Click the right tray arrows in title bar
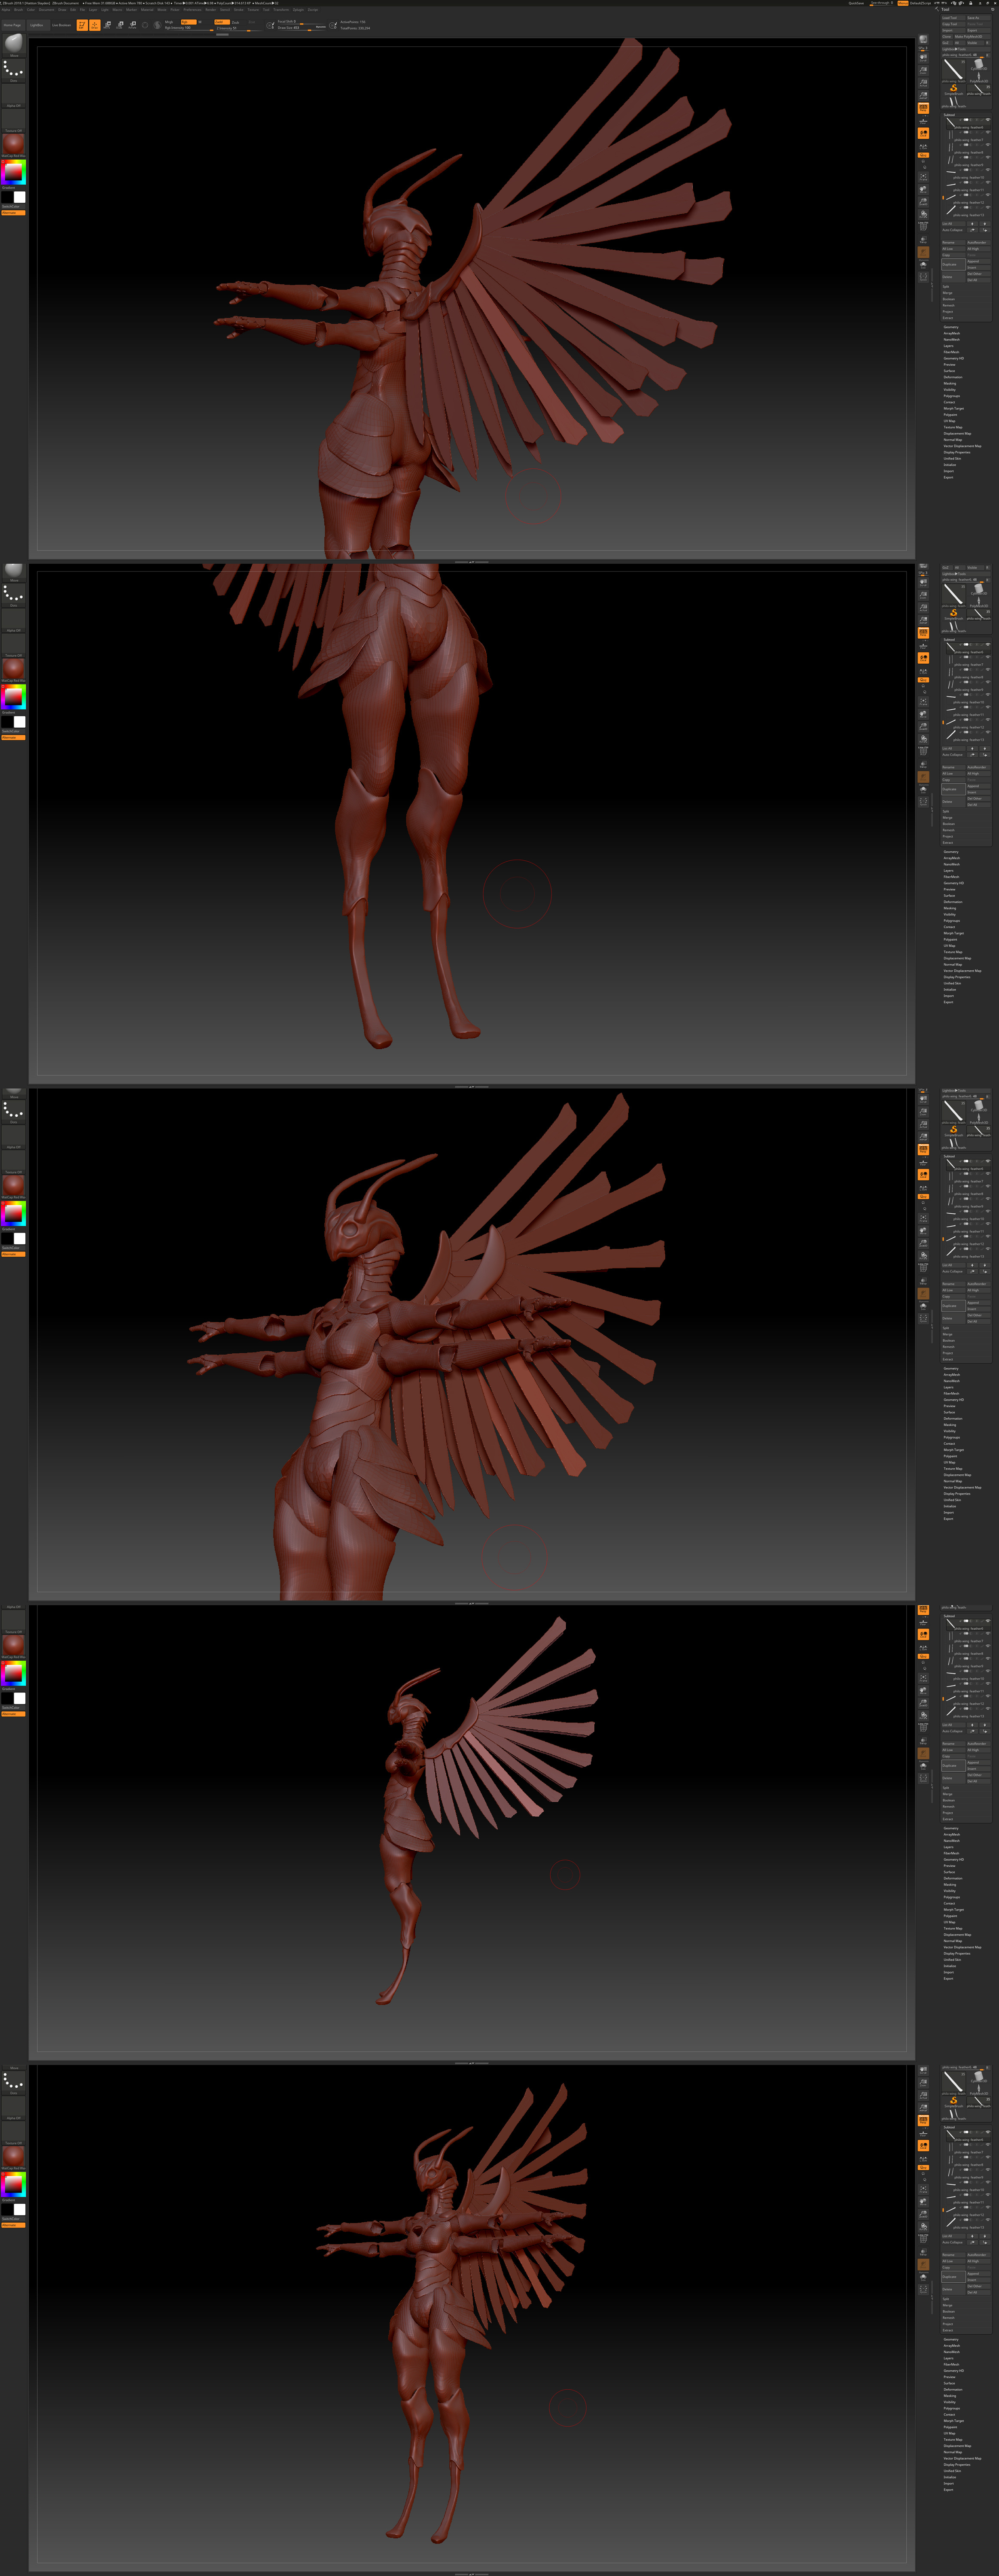This screenshot has height=2576, width=999. click(x=944, y=3)
